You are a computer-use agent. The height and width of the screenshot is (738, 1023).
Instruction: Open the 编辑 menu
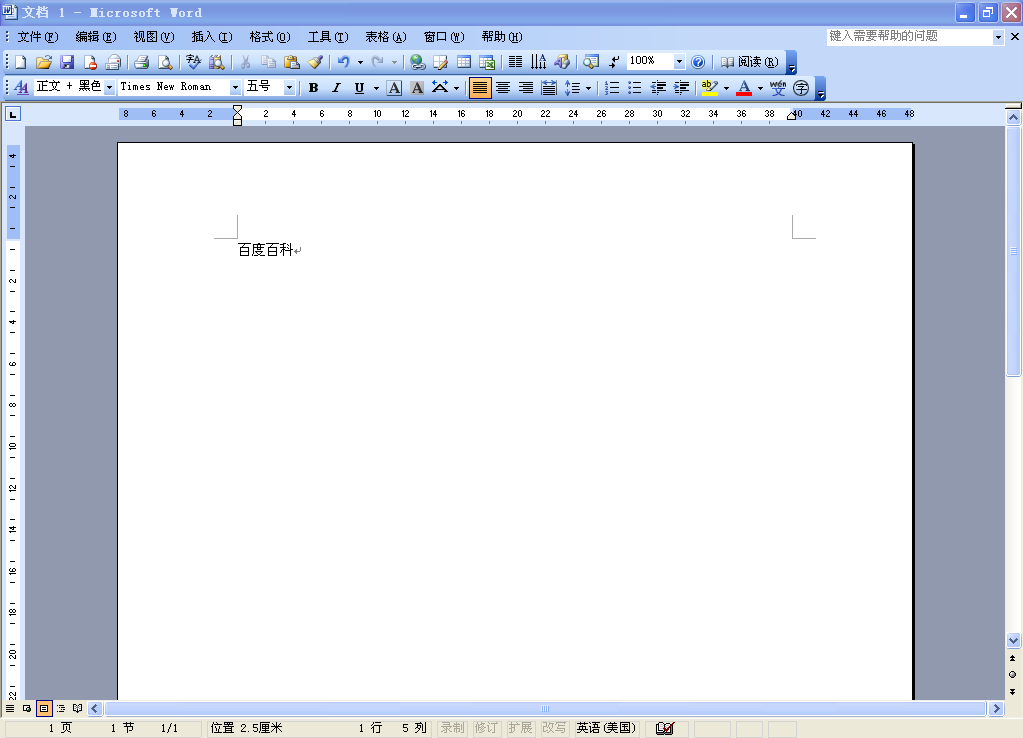[96, 37]
